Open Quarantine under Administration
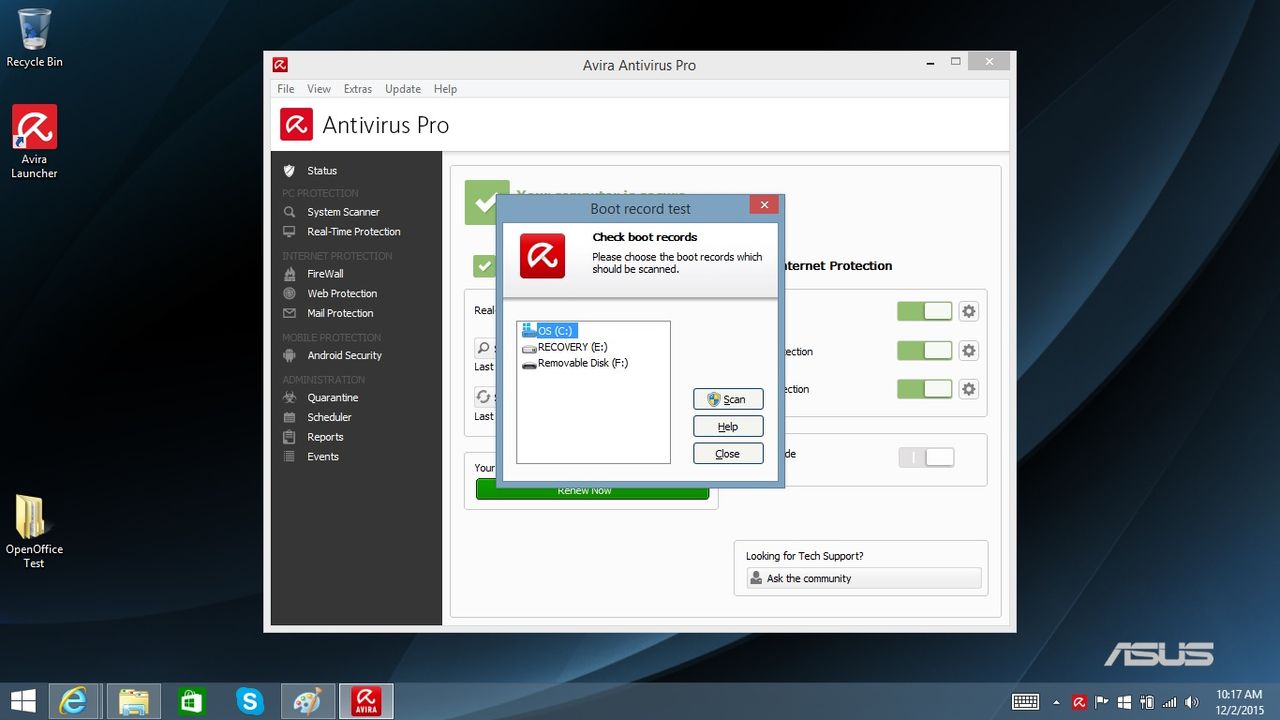Screen dimensions: 1280x720 tap(321, 398)
